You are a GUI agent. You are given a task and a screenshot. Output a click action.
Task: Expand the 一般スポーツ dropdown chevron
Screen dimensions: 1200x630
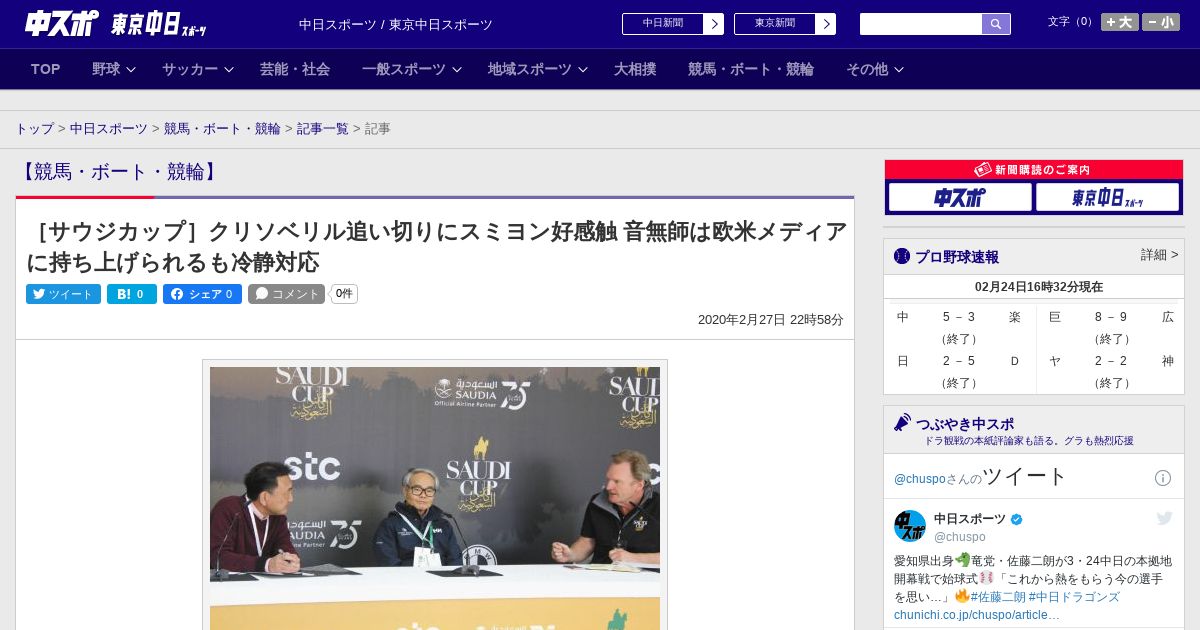[x=457, y=69]
